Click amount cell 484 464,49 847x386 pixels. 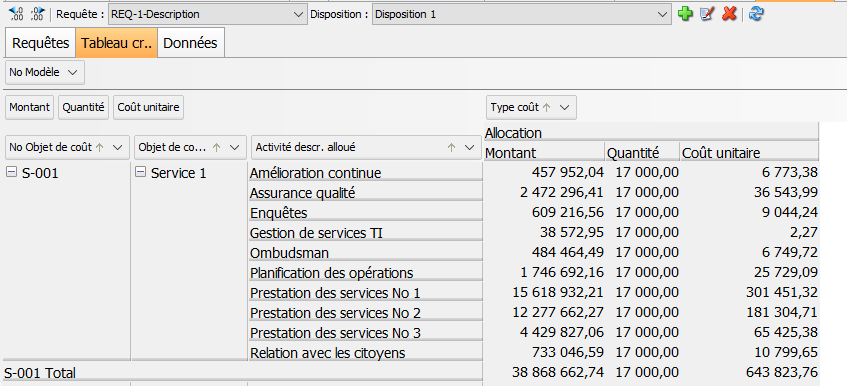point(544,252)
